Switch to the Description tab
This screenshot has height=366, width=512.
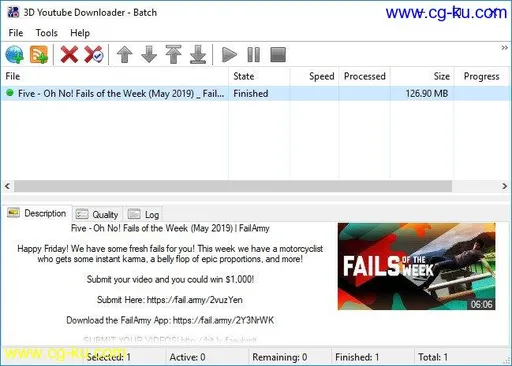pos(37,213)
